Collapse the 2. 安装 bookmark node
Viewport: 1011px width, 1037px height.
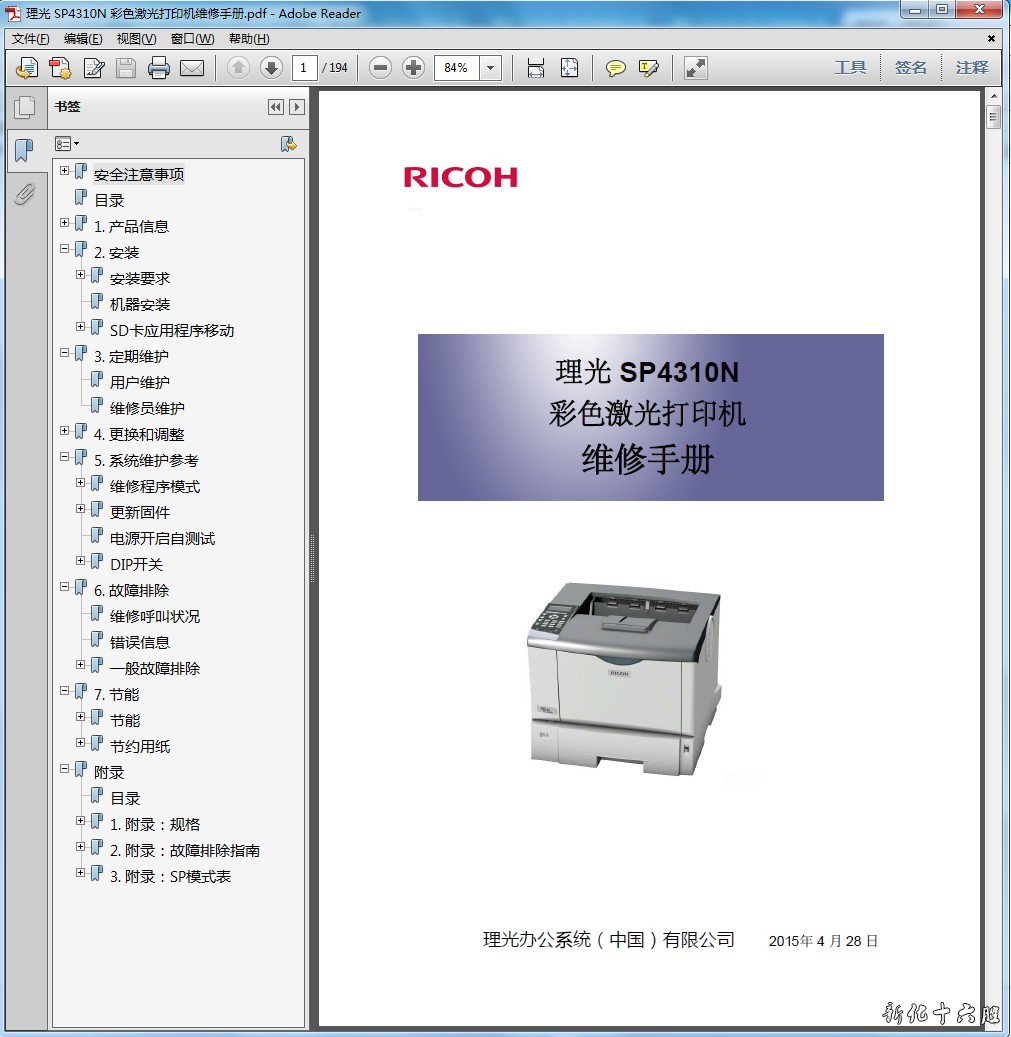pos(65,249)
